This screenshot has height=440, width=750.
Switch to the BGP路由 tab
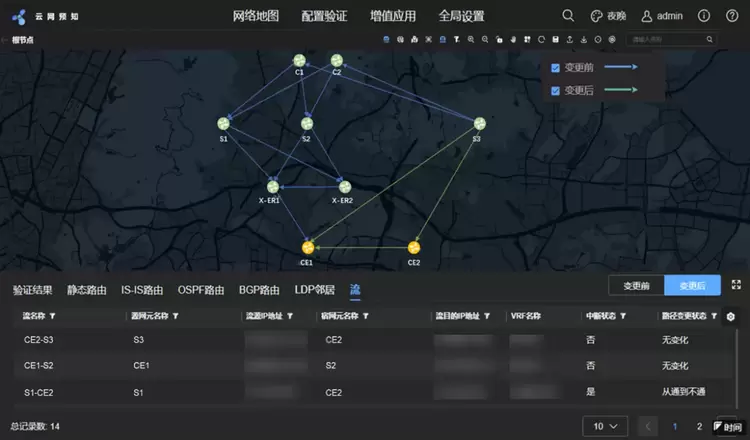(259, 290)
